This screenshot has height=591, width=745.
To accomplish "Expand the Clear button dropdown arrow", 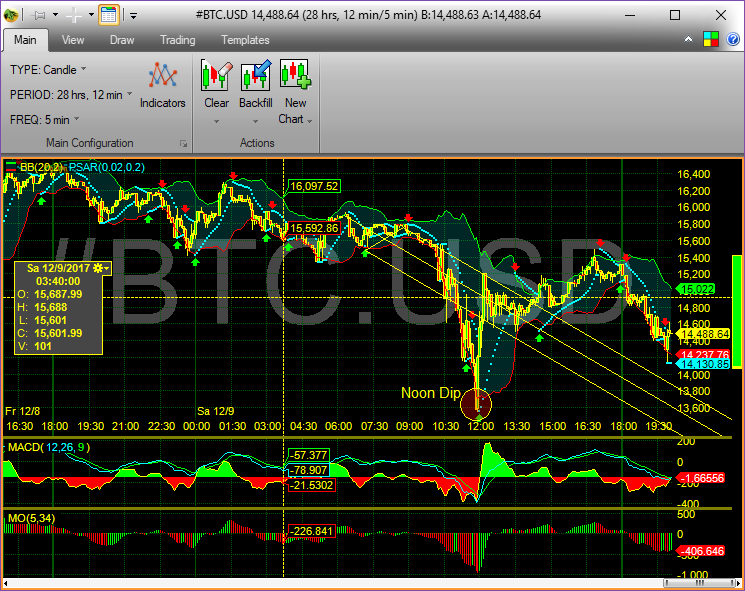I will pos(217,122).
